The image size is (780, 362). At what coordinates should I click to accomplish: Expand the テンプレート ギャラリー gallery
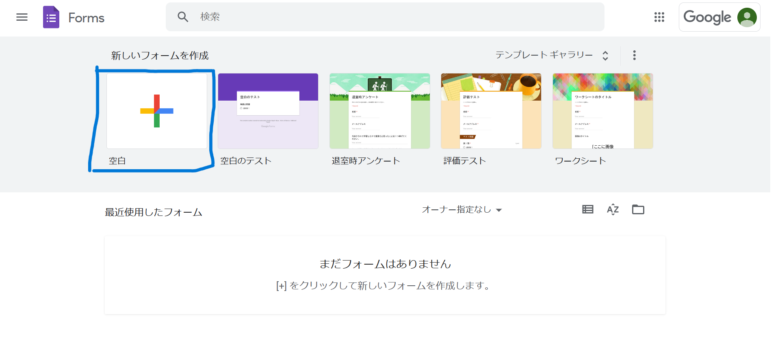click(552, 55)
